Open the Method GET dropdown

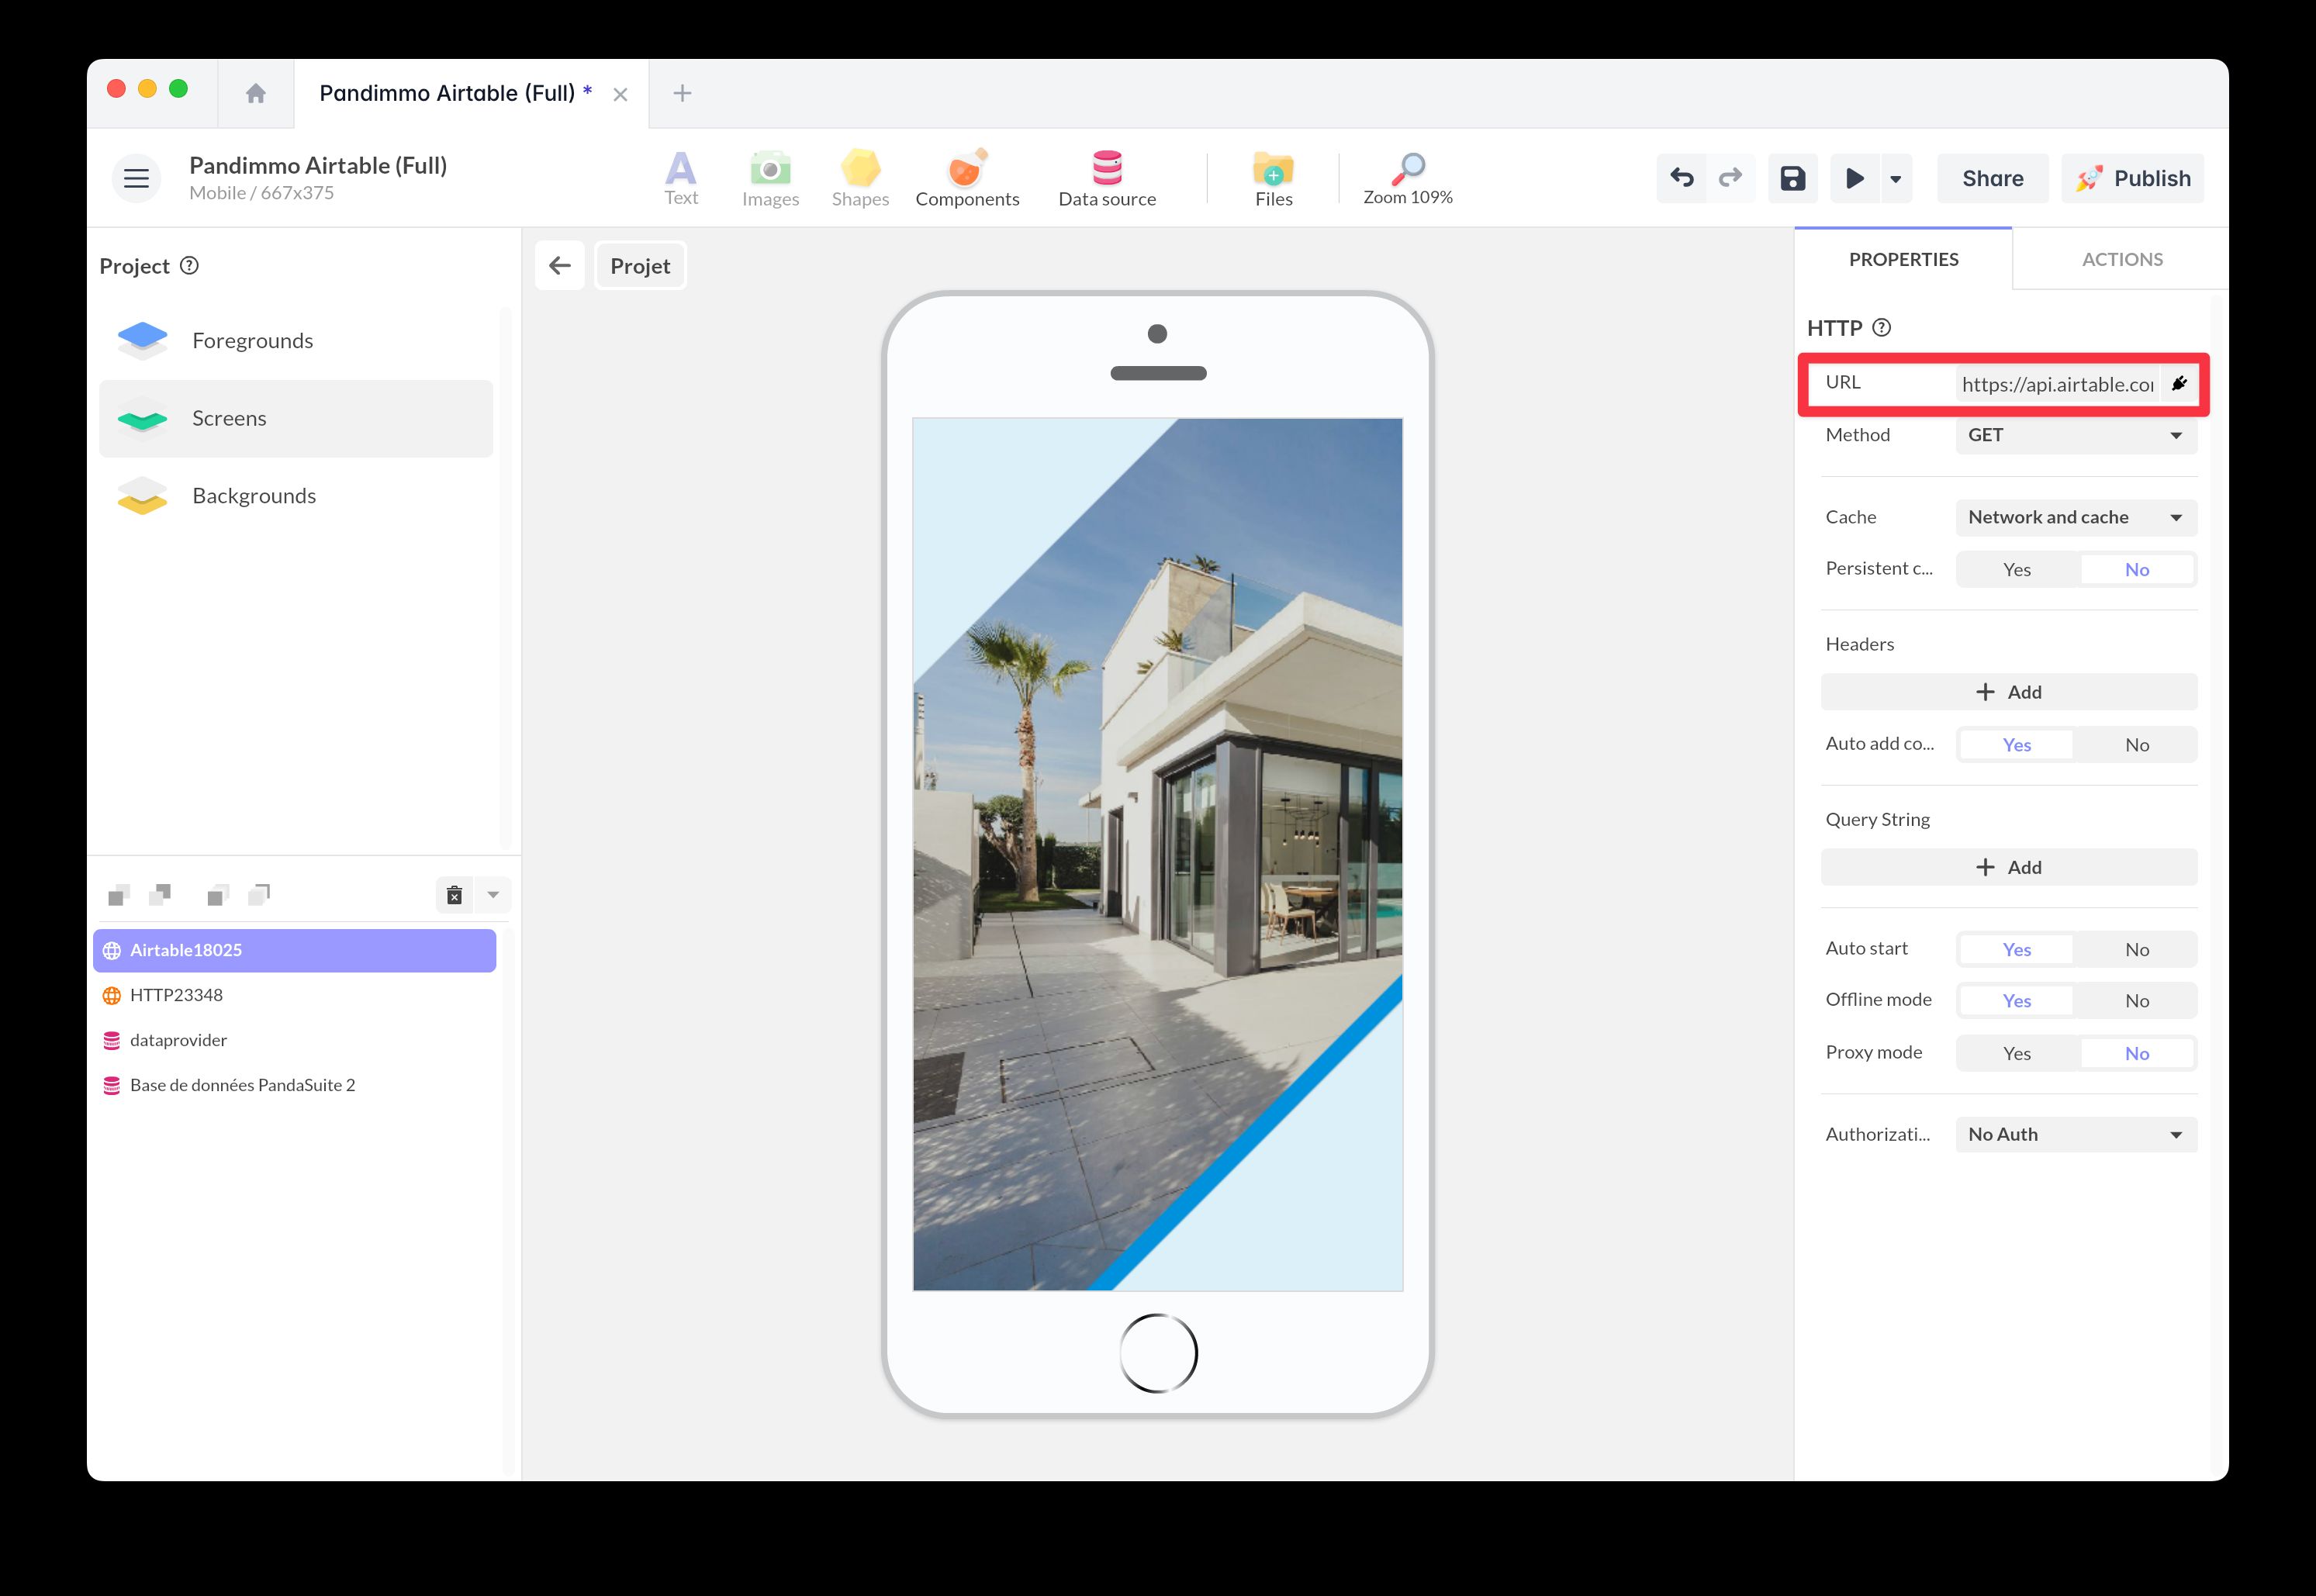2074,434
